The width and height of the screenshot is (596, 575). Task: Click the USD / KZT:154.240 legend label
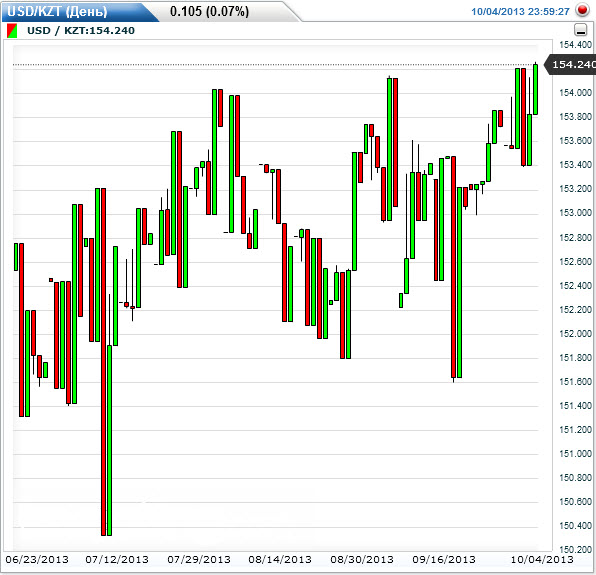(81, 31)
